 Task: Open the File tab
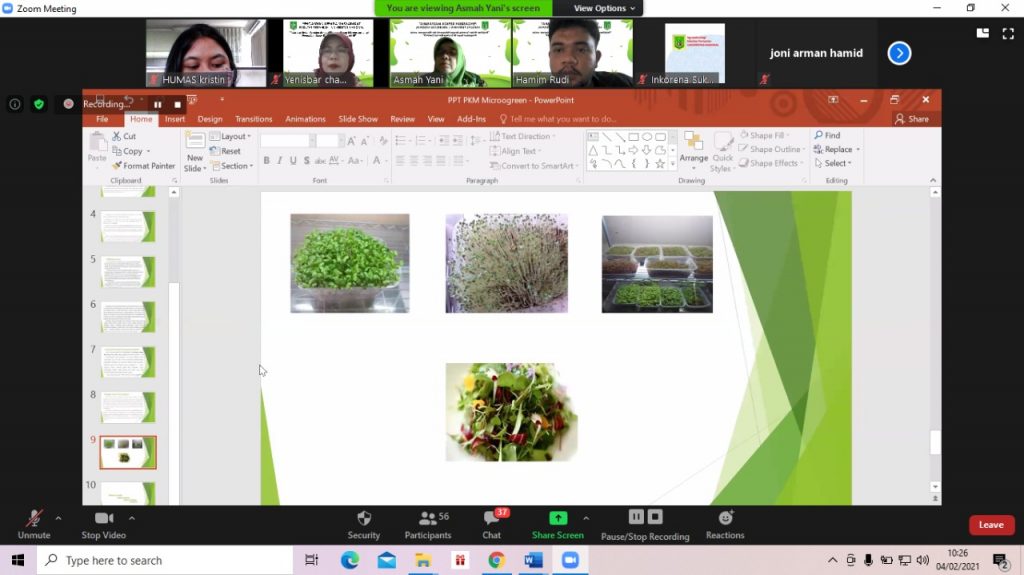pyautogui.click(x=103, y=119)
